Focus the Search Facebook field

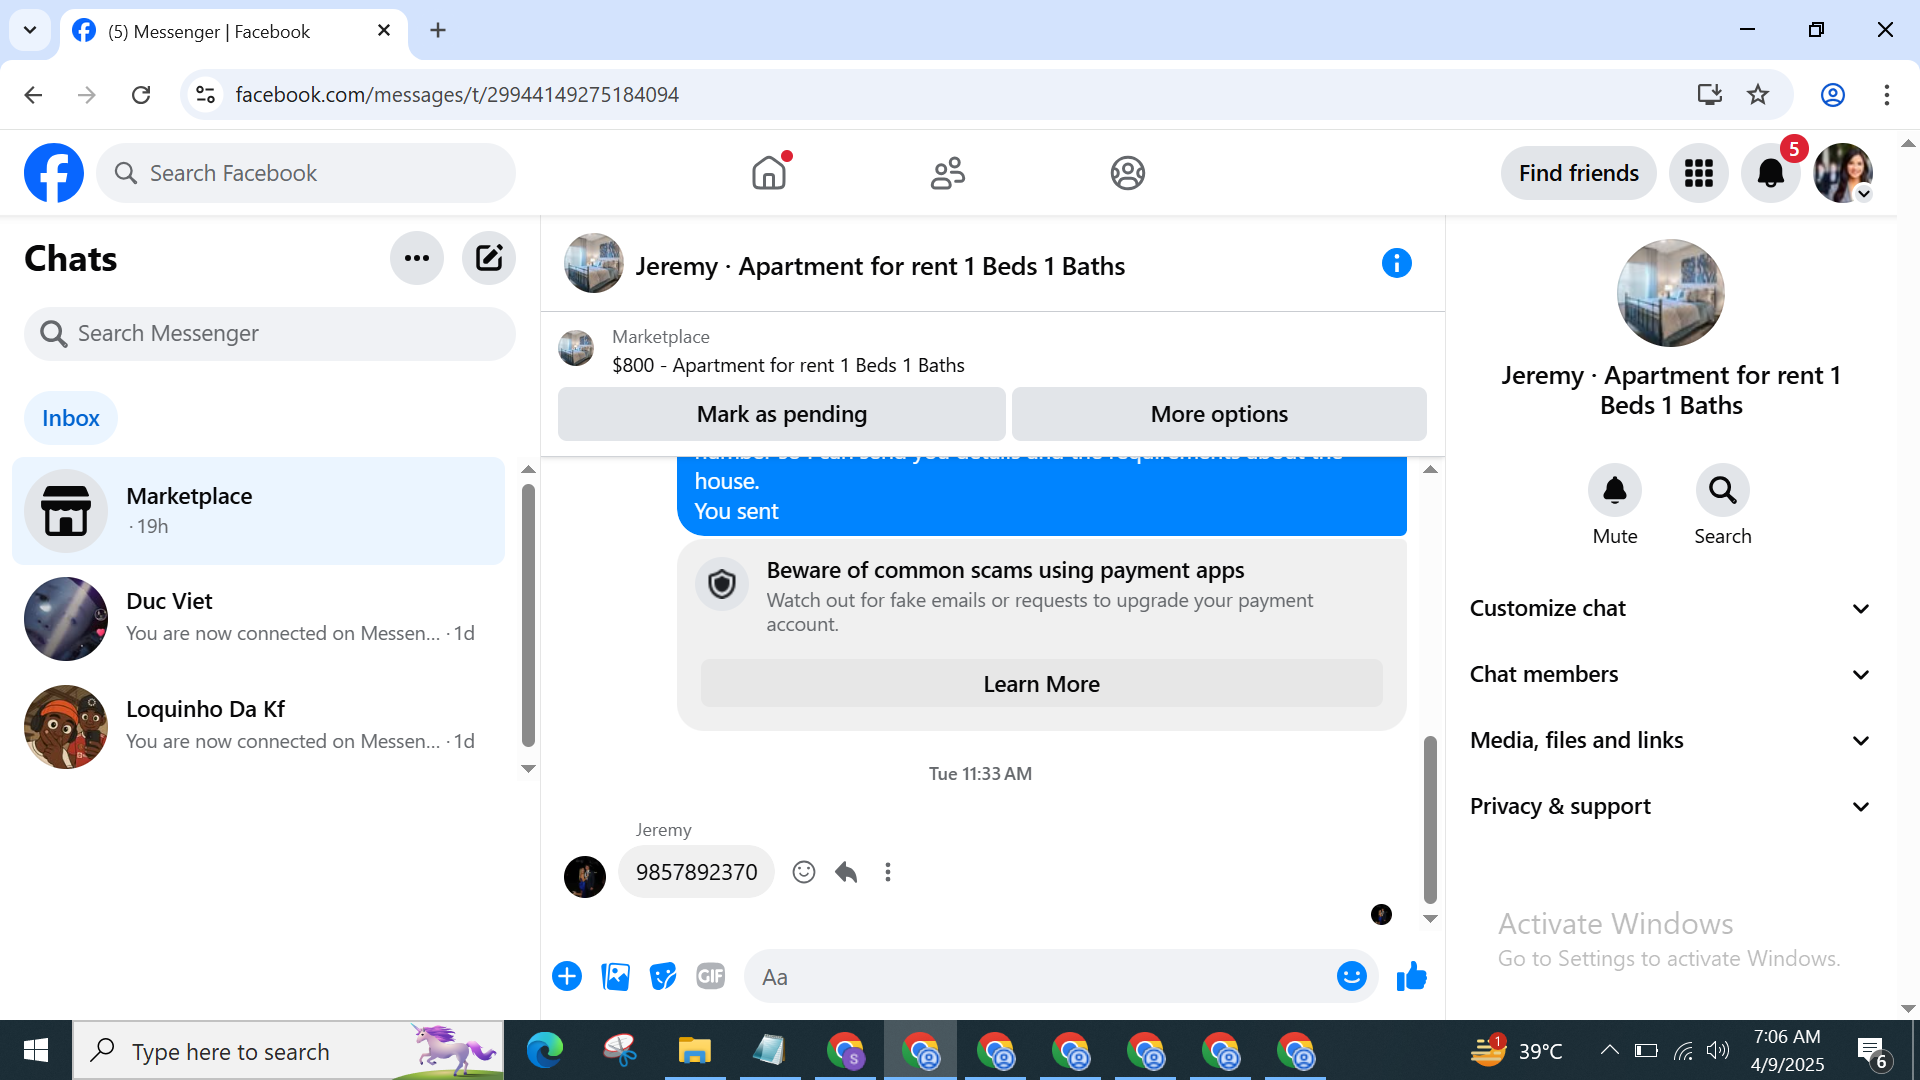pyautogui.click(x=306, y=173)
